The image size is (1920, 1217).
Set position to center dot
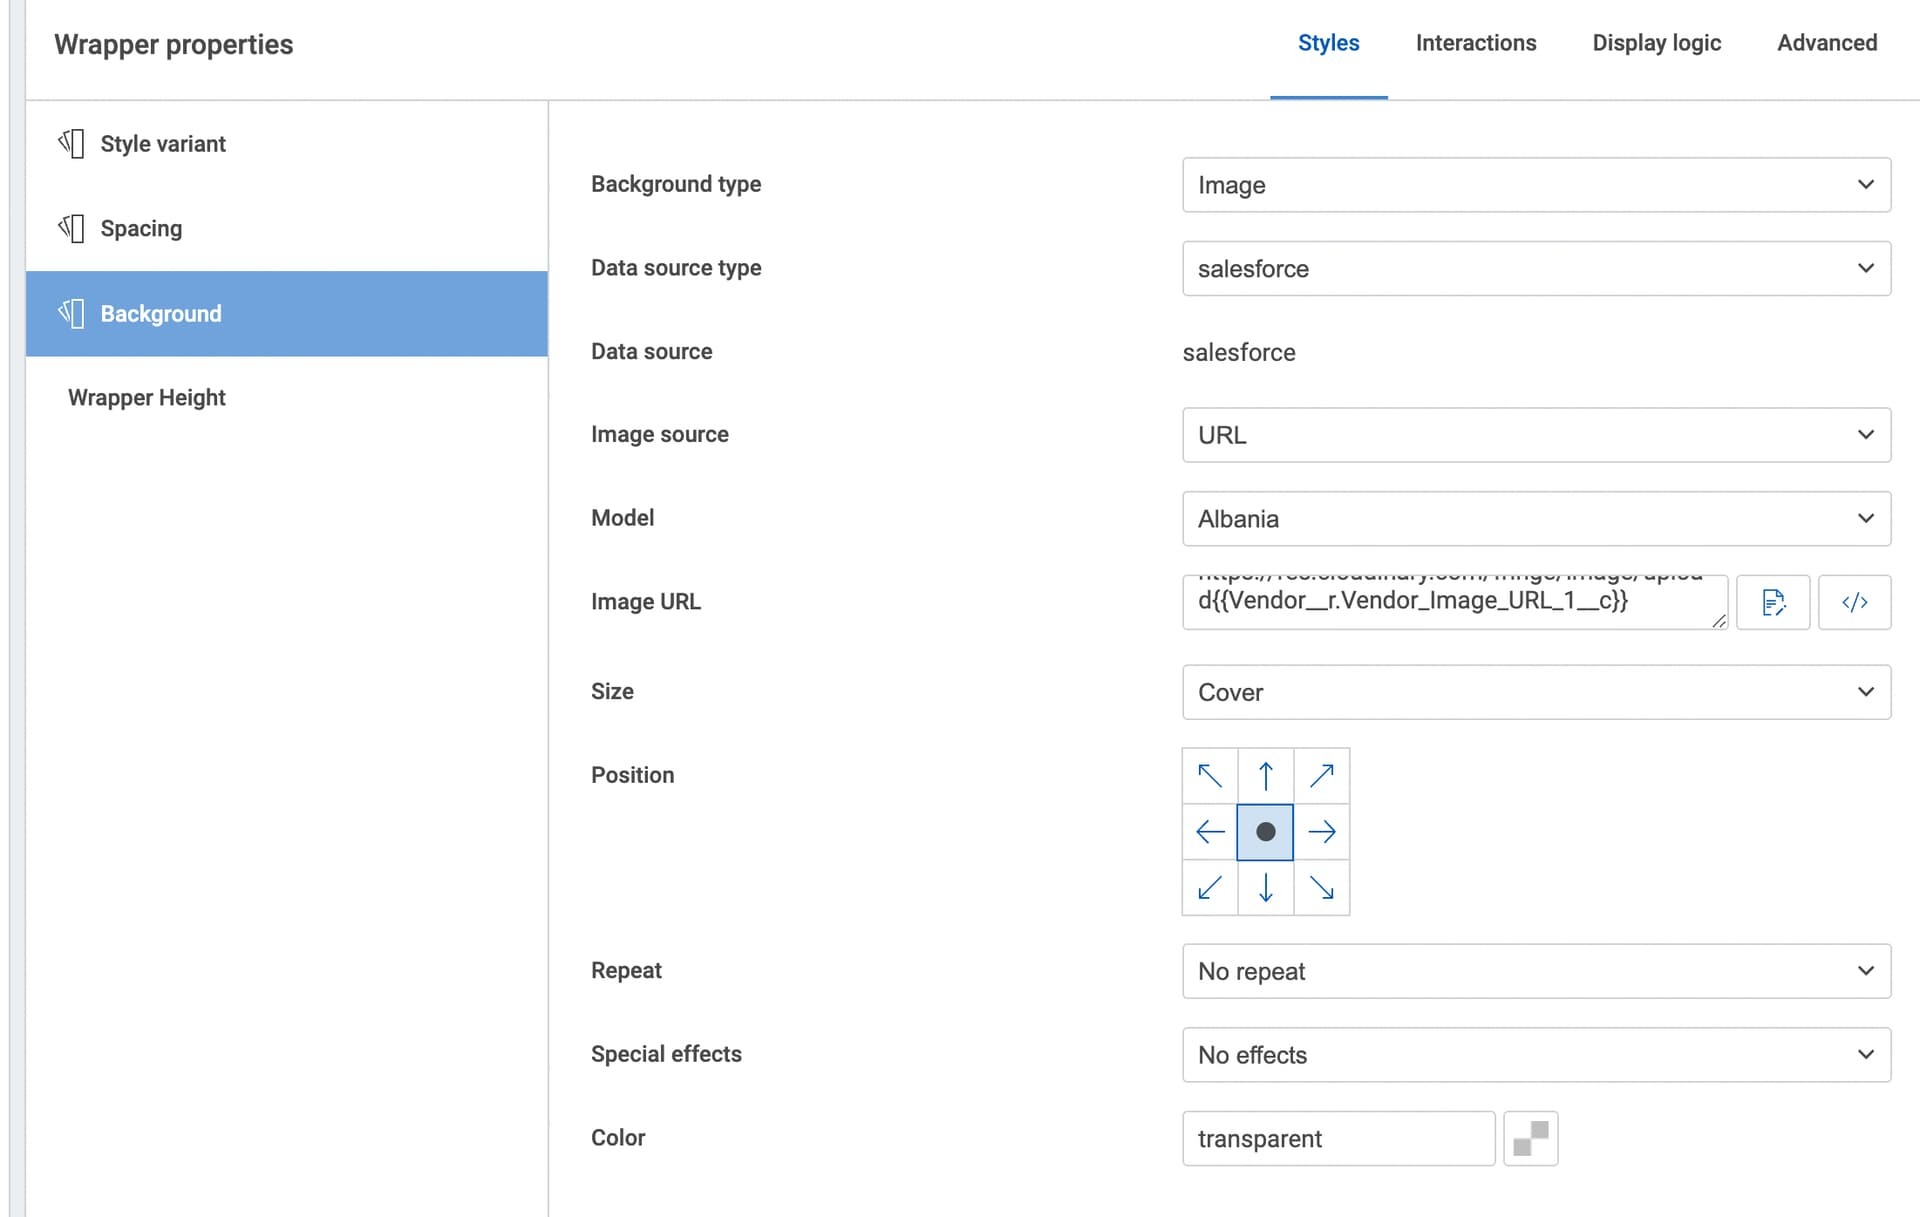tap(1266, 832)
